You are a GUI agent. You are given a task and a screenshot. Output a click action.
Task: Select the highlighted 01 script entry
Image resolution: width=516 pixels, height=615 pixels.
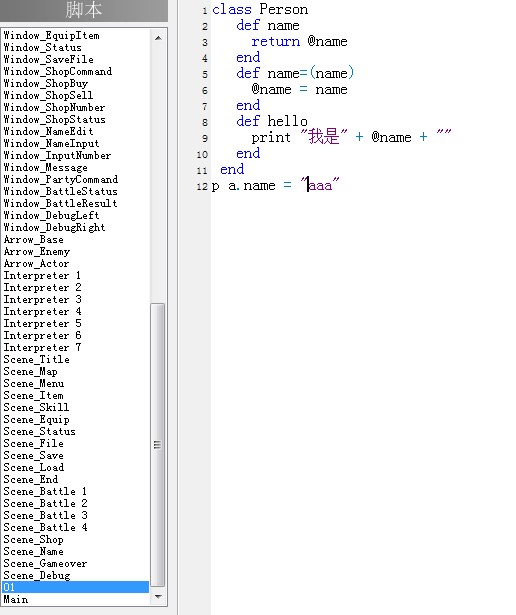75,587
